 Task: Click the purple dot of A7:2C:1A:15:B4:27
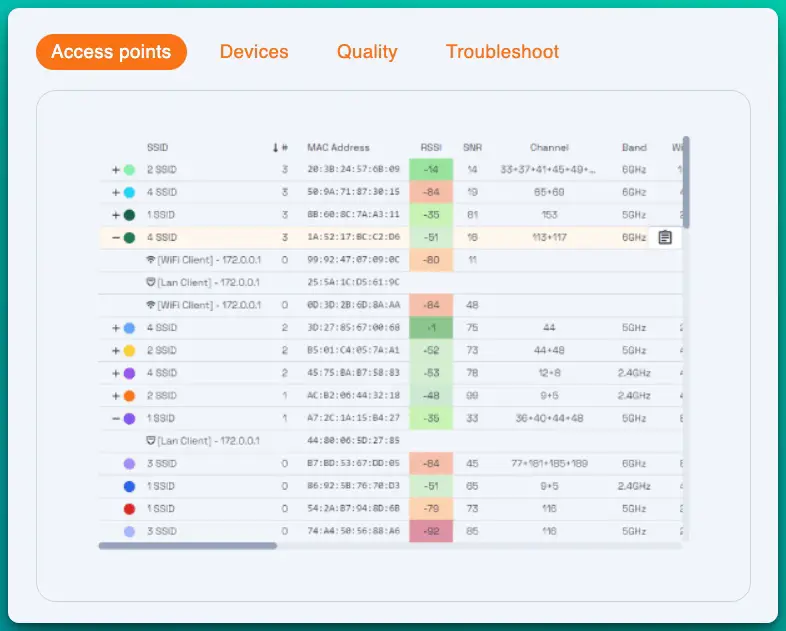coord(129,418)
